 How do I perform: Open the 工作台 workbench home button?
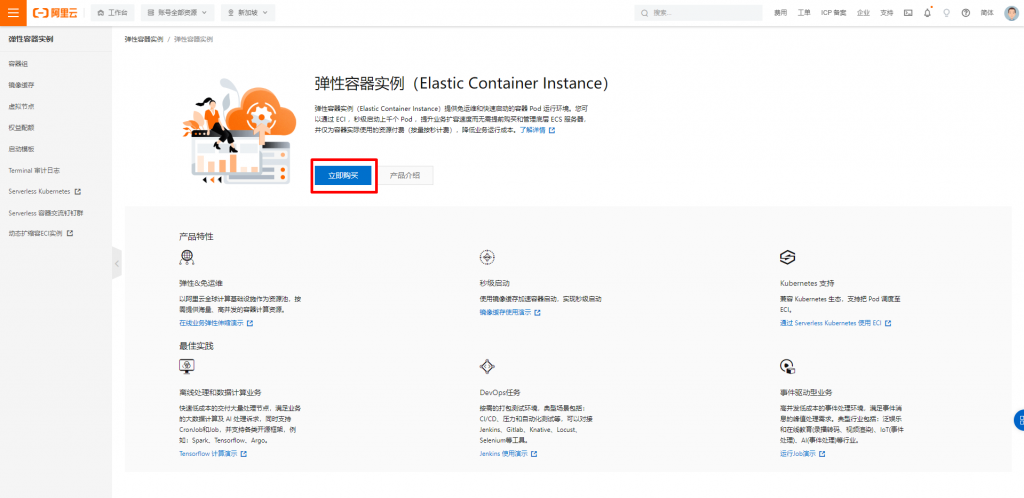click(112, 13)
